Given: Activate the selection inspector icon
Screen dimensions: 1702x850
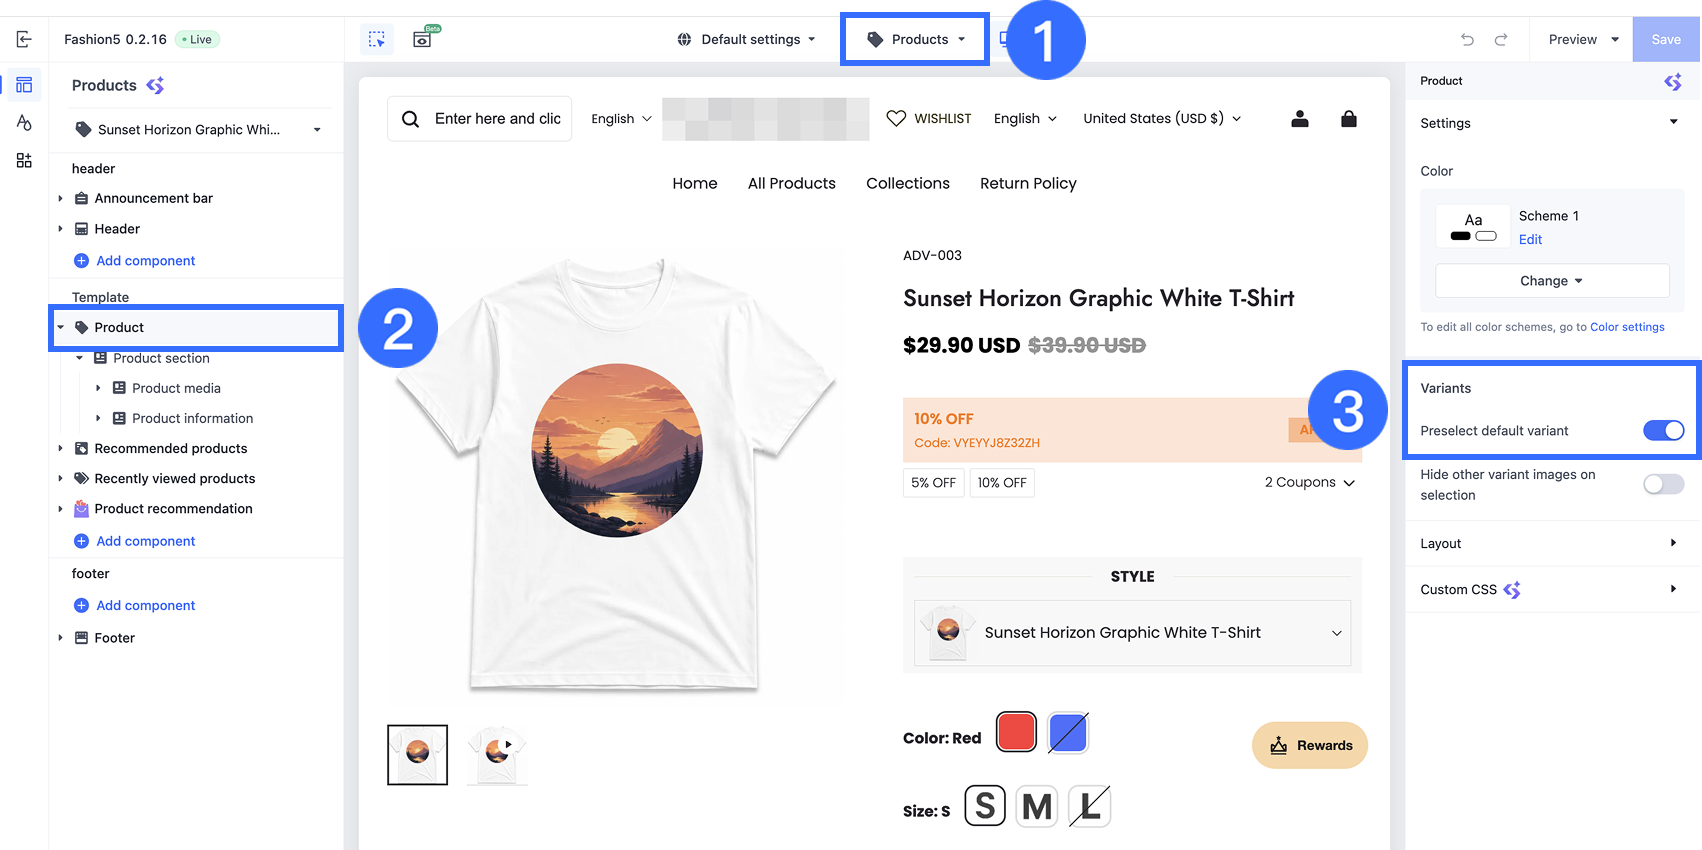Looking at the screenshot, I should pos(376,39).
